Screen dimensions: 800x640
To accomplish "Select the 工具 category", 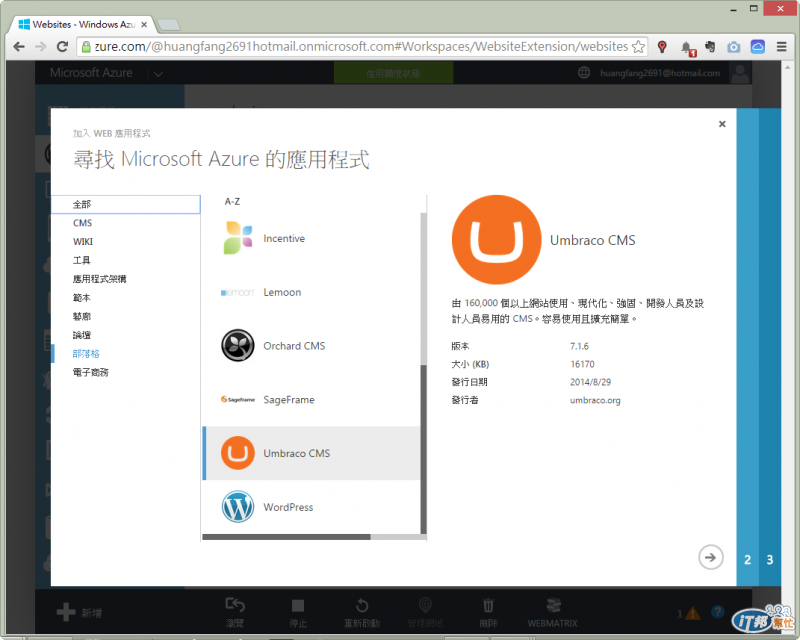I will tap(126, 260).
